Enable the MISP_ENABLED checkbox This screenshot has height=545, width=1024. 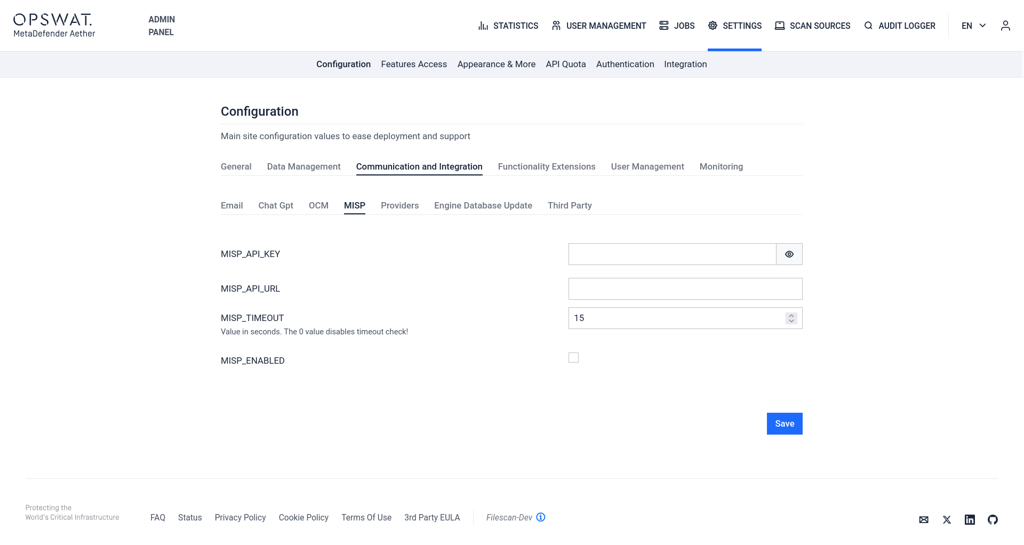(x=573, y=358)
